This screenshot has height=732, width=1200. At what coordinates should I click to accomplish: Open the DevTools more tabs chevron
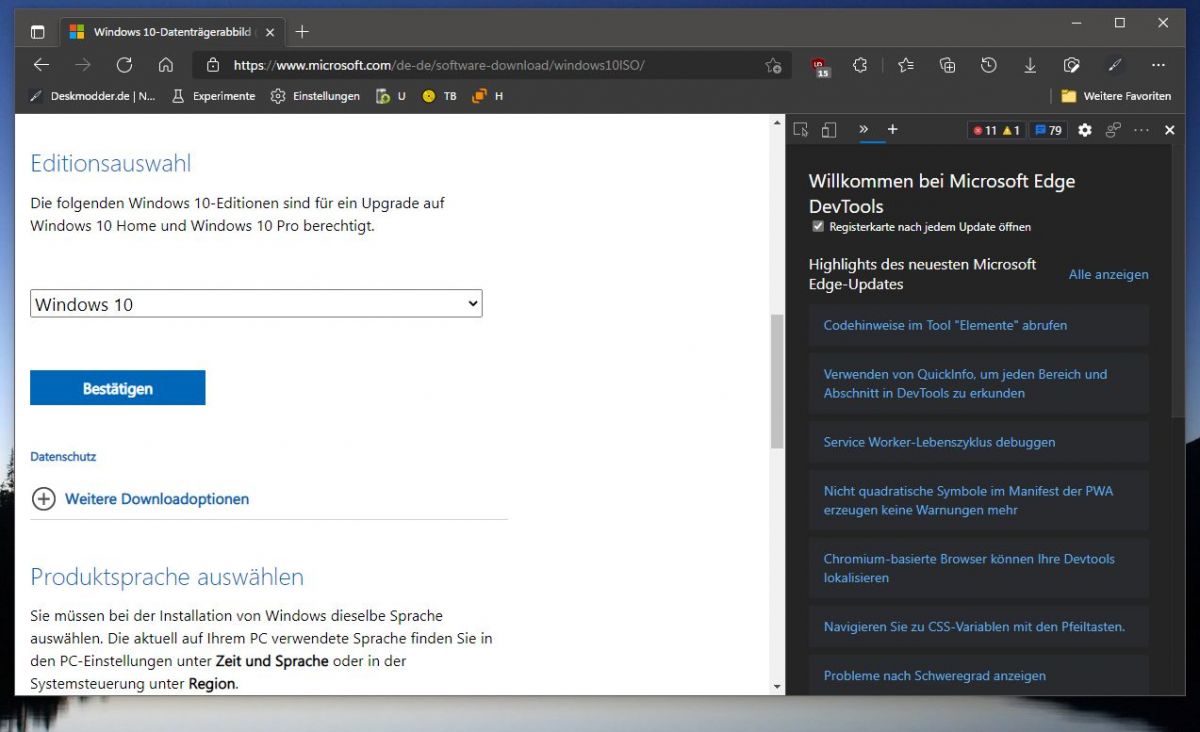pos(864,130)
